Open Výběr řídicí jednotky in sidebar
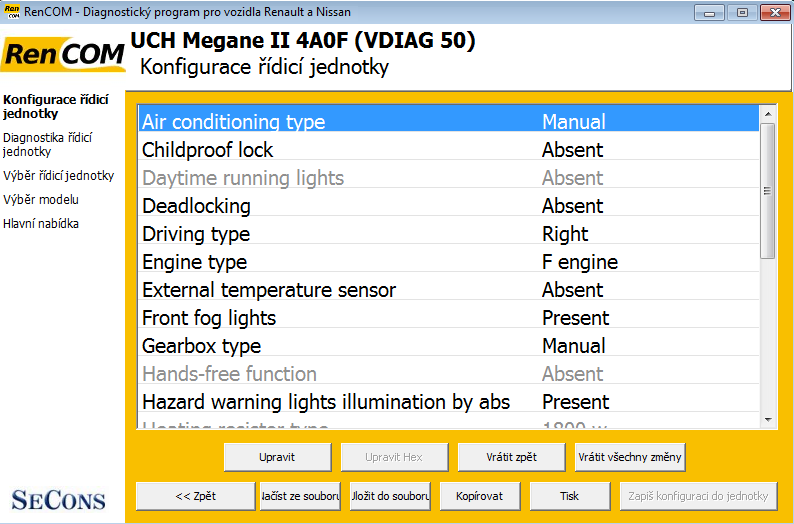The image size is (794, 524). [58, 176]
